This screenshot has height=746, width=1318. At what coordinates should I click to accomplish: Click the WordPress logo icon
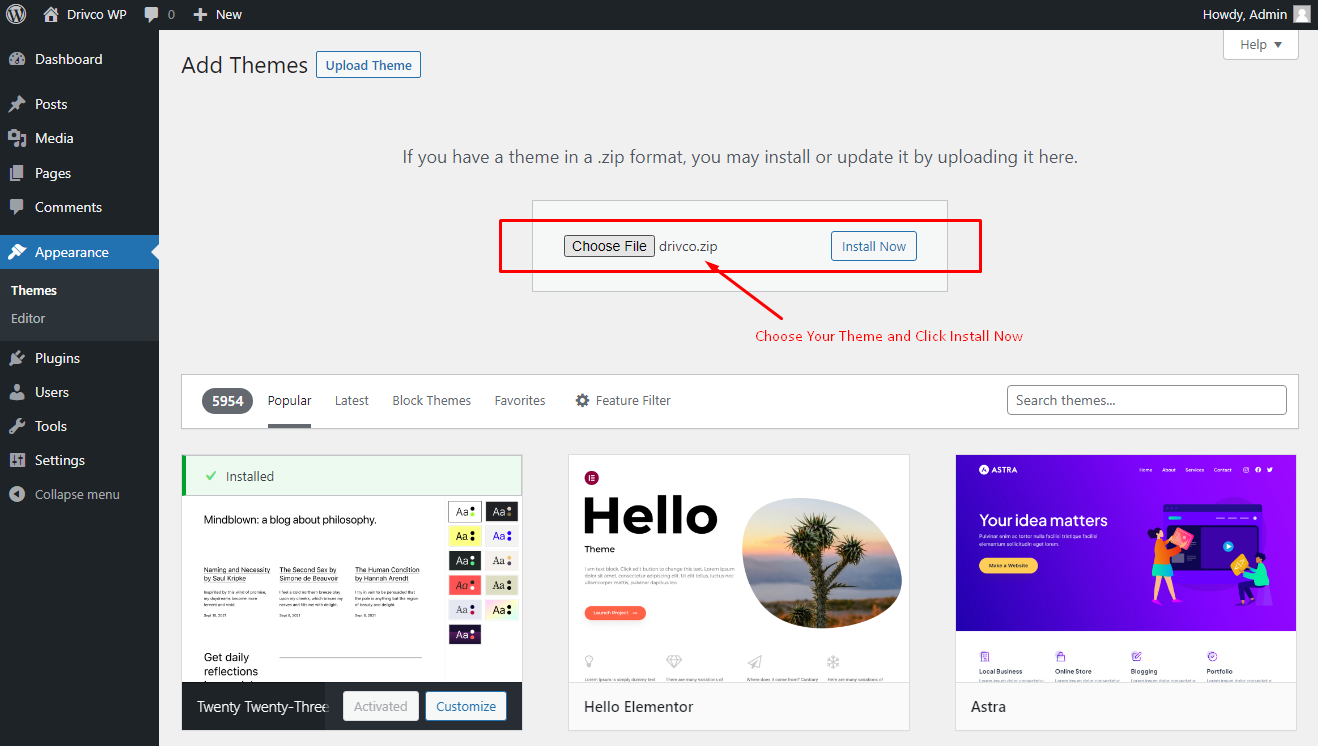(x=16, y=14)
